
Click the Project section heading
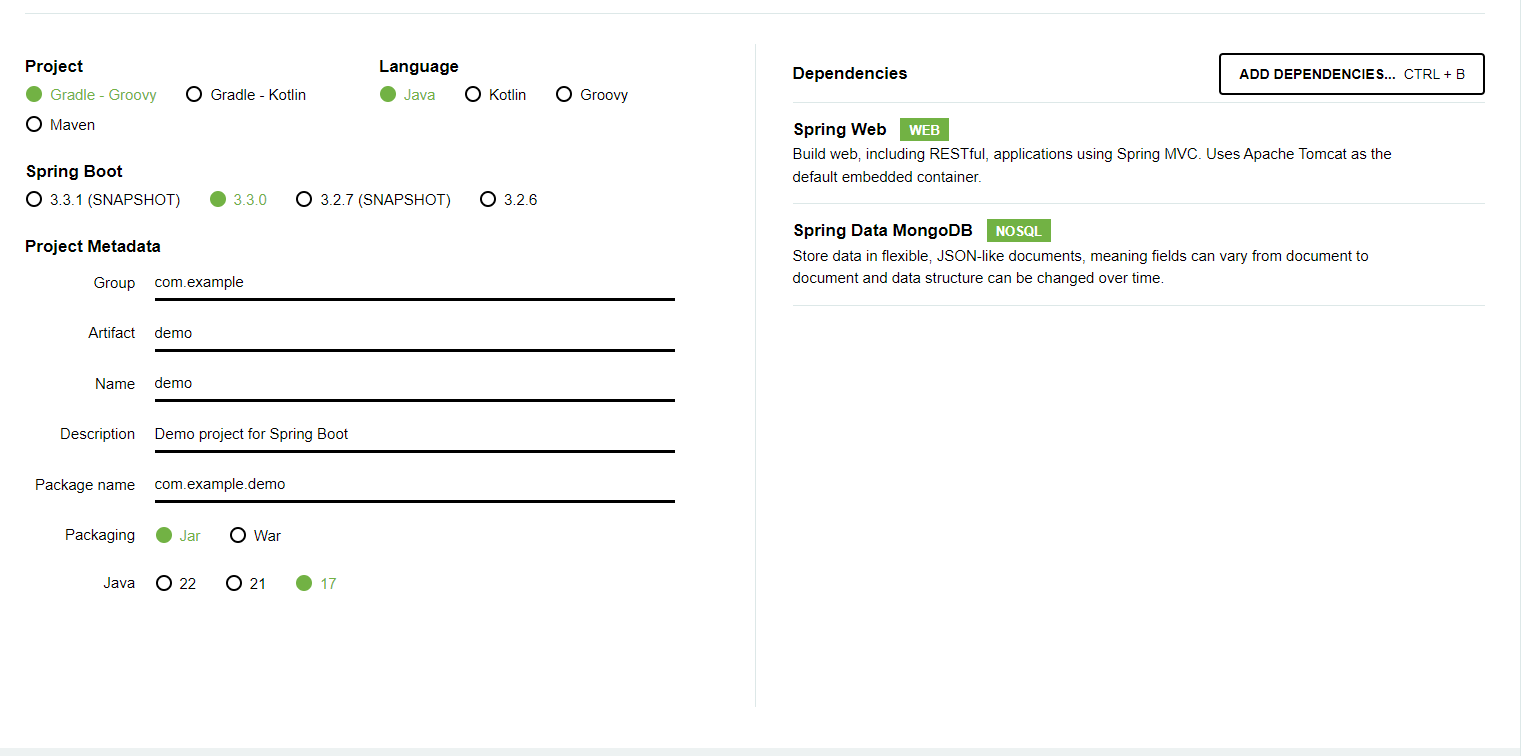[x=54, y=67]
